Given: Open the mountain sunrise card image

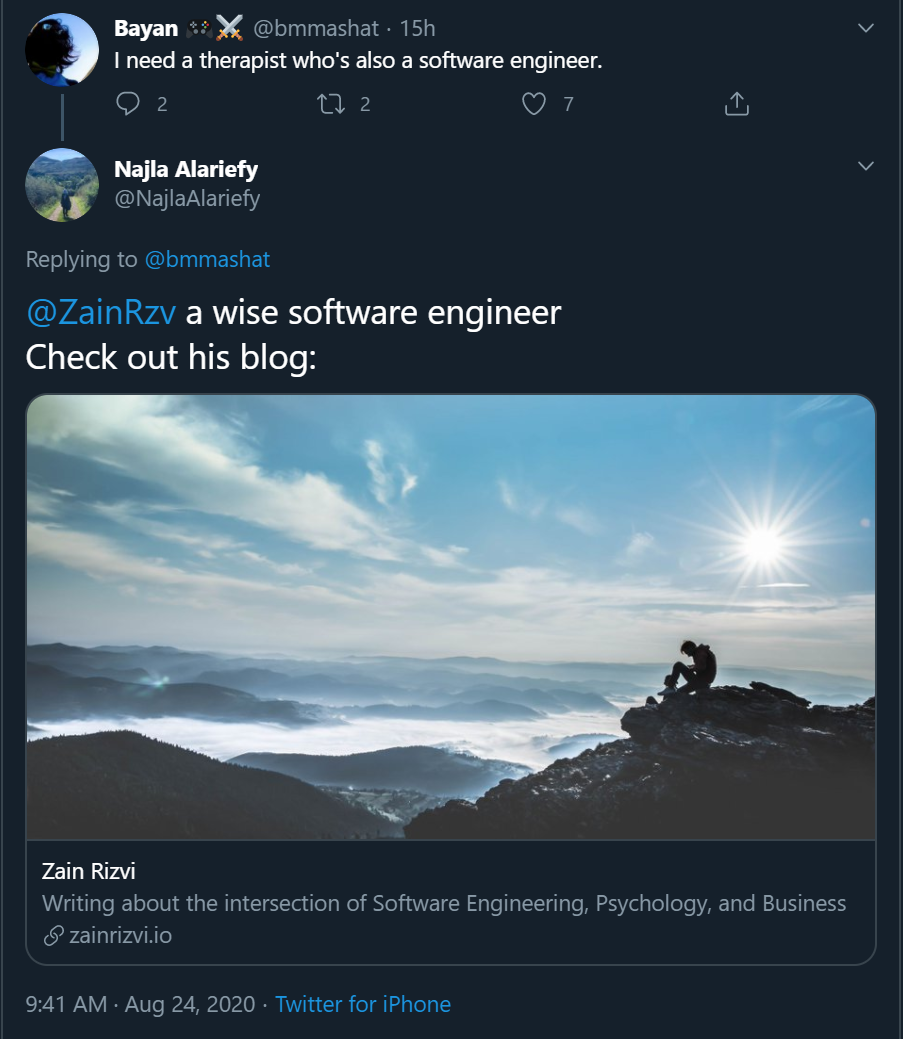Looking at the screenshot, I should pos(451,618).
